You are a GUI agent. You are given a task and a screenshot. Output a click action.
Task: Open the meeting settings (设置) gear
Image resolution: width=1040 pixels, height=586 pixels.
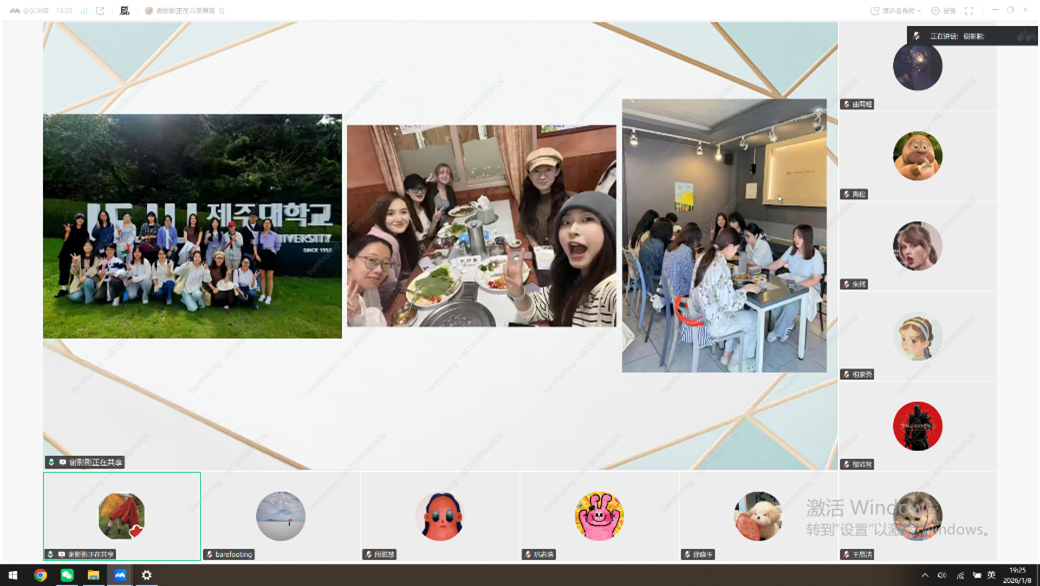(x=943, y=11)
